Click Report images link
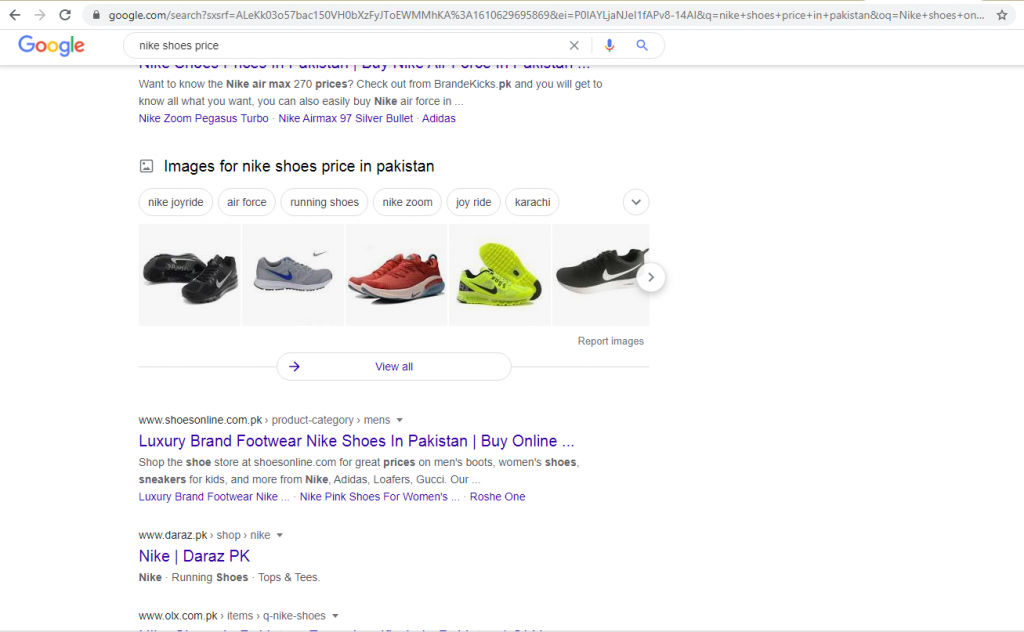This screenshot has height=632, width=1024. 611,341
